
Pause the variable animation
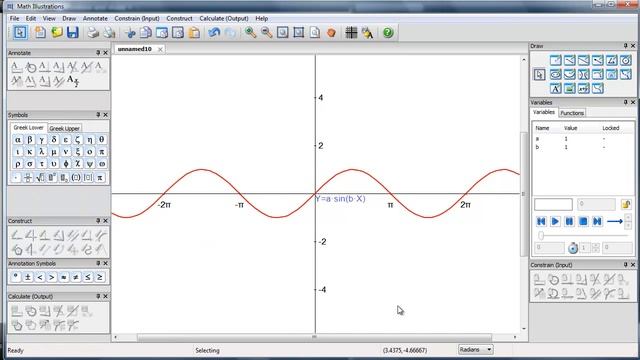tap(569, 221)
